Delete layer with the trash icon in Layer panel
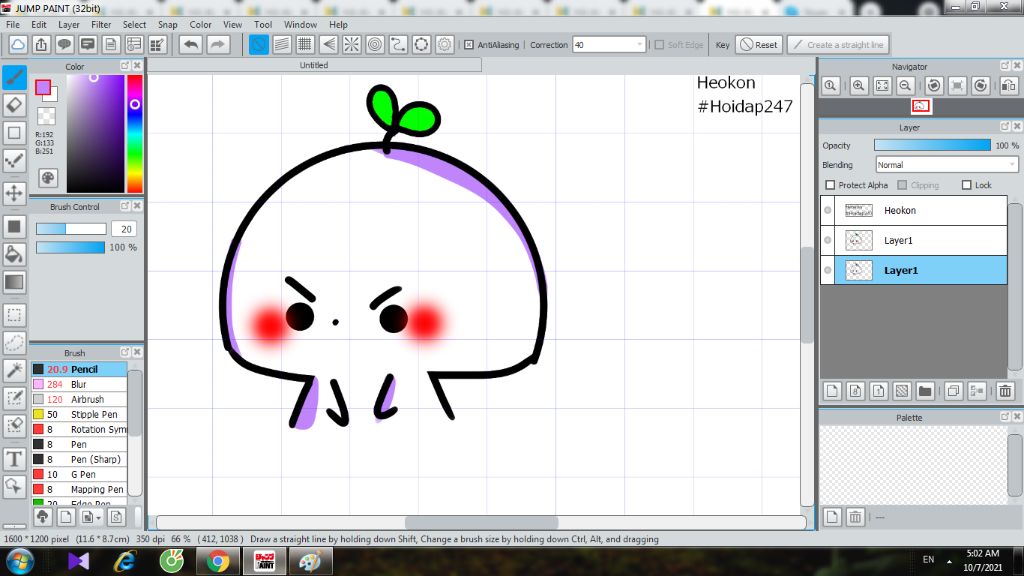Viewport: 1024px width, 576px height. pyautogui.click(x=1005, y=391)
